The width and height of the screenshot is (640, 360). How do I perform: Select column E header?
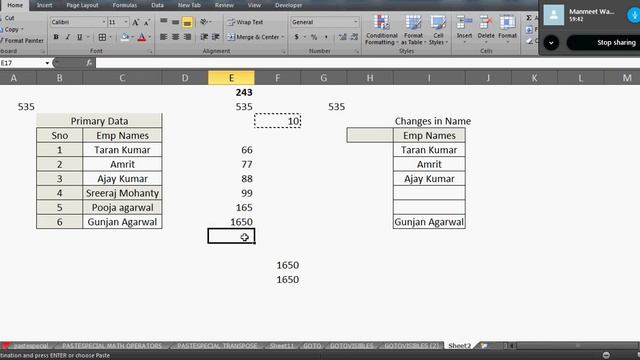(231, 78)
